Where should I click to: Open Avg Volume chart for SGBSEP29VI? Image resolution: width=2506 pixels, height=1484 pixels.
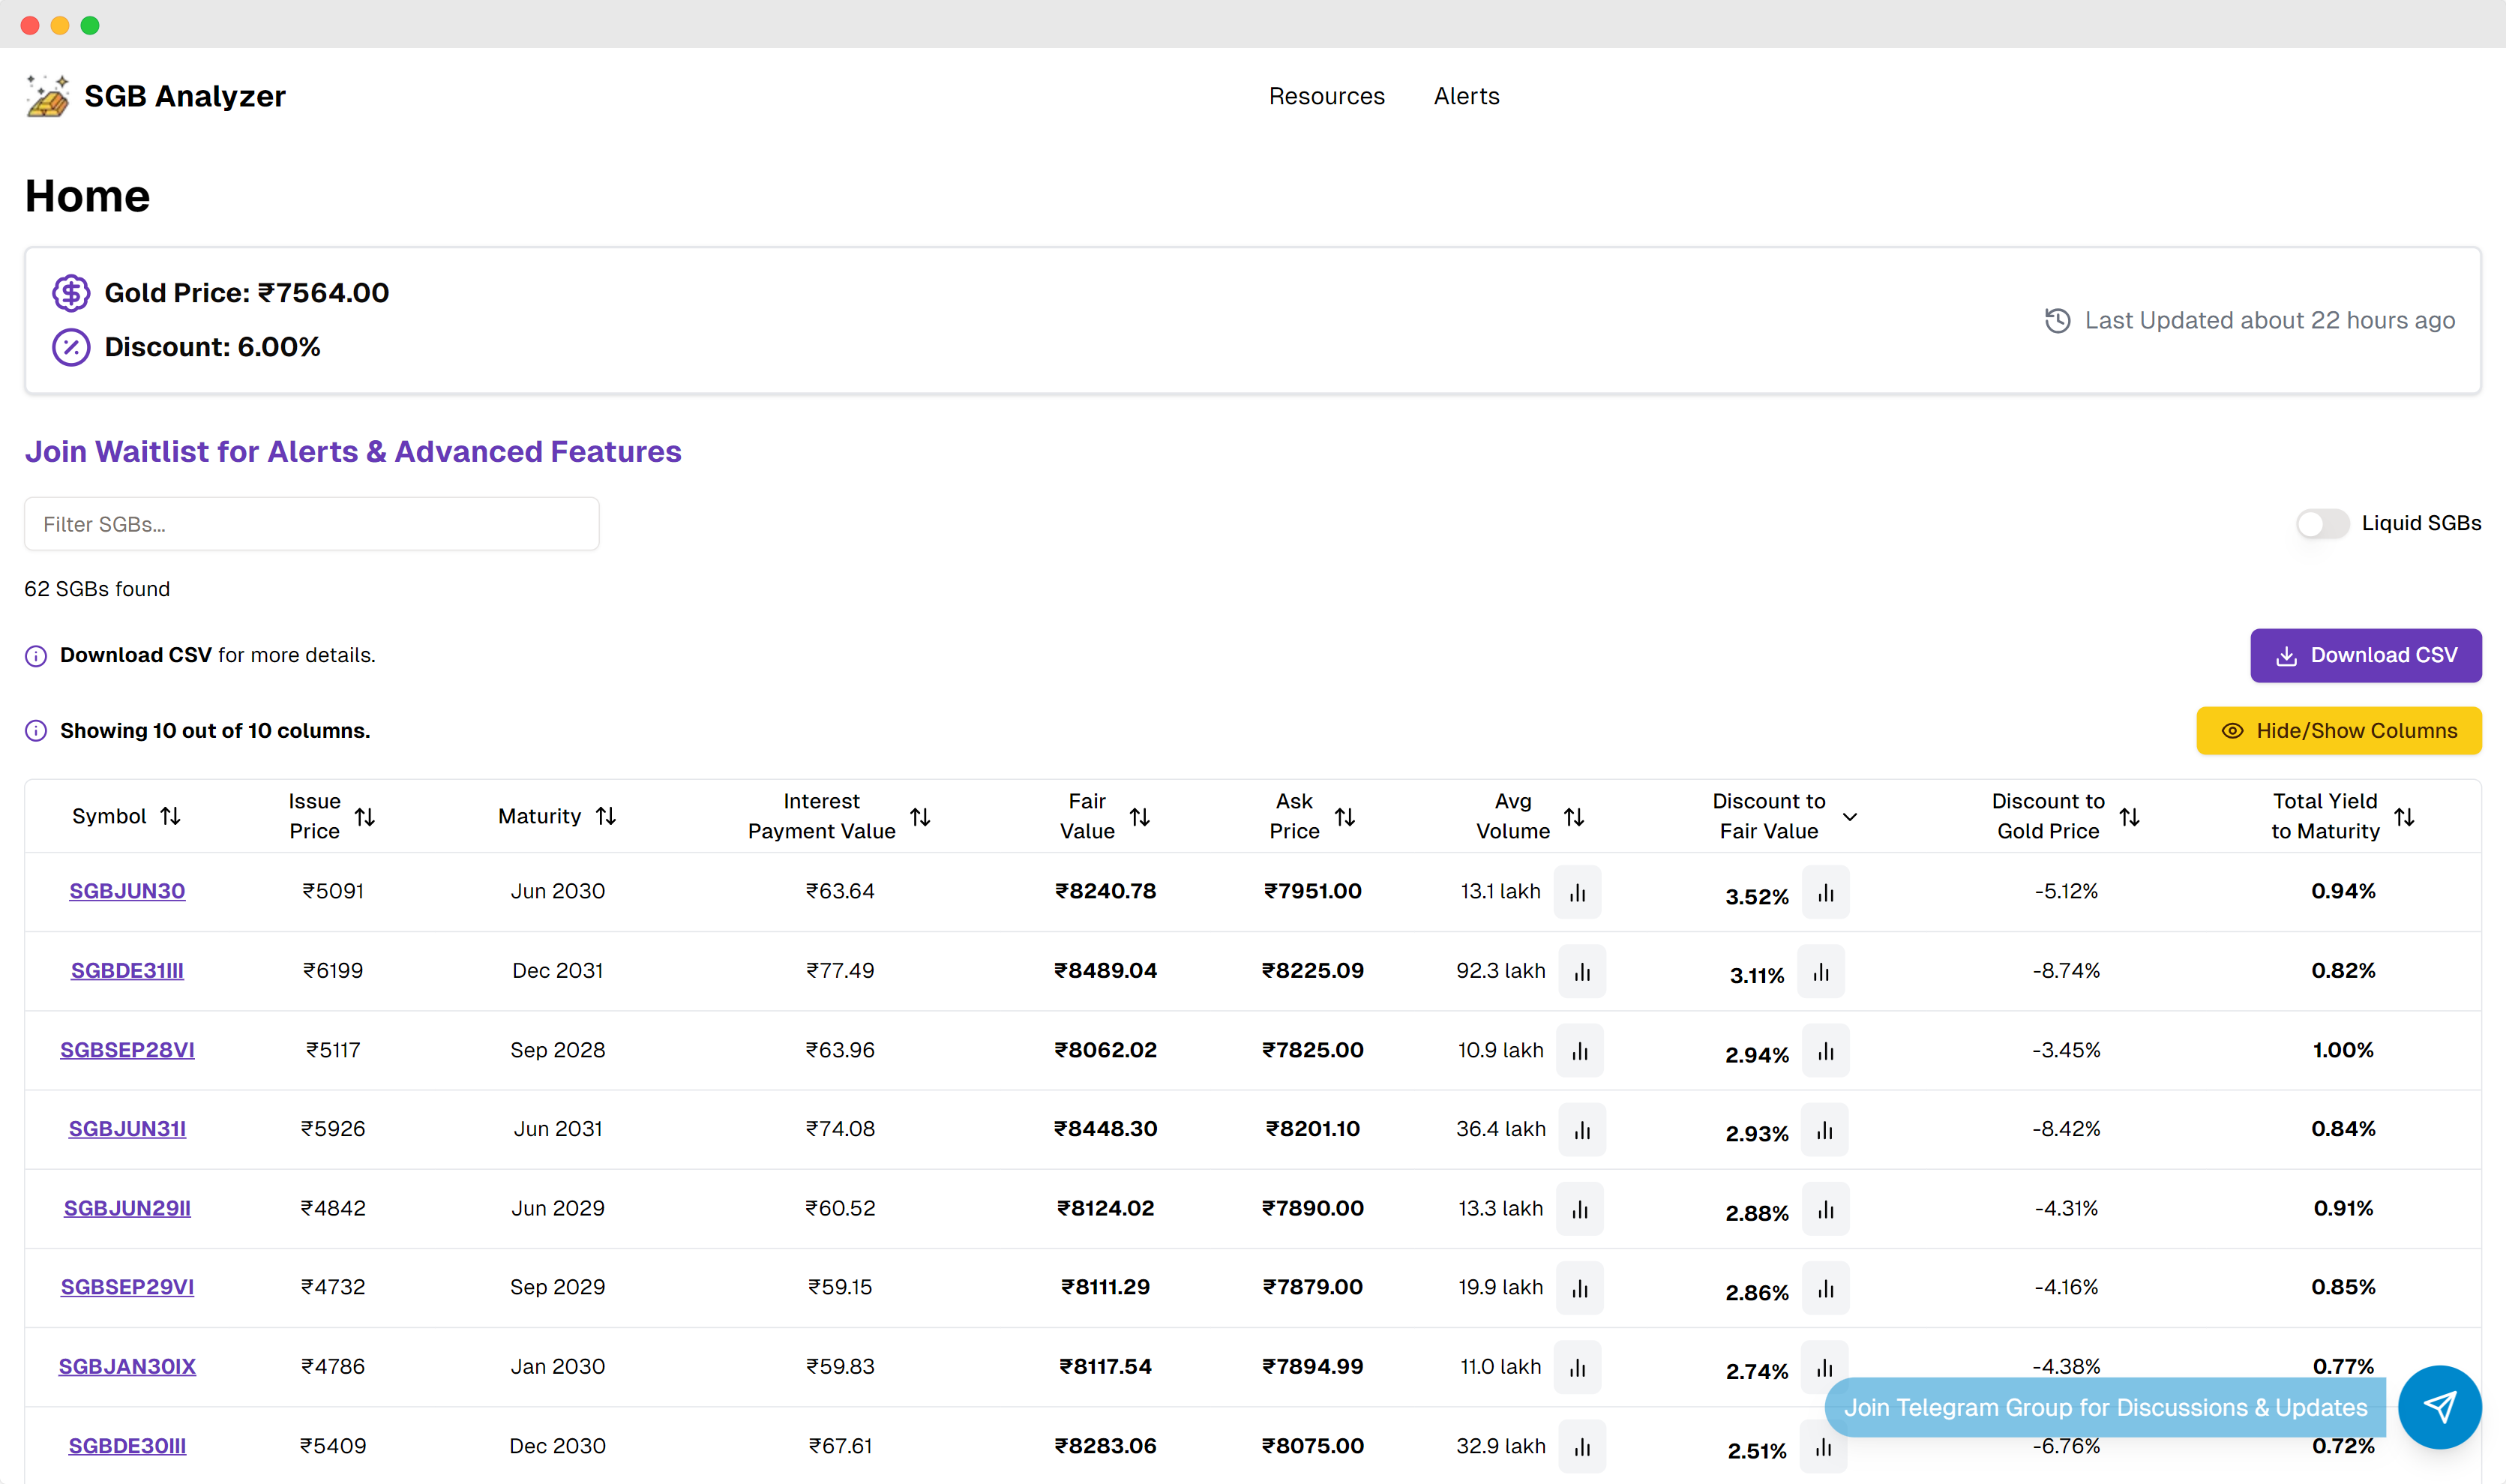pos(1580,1287)
